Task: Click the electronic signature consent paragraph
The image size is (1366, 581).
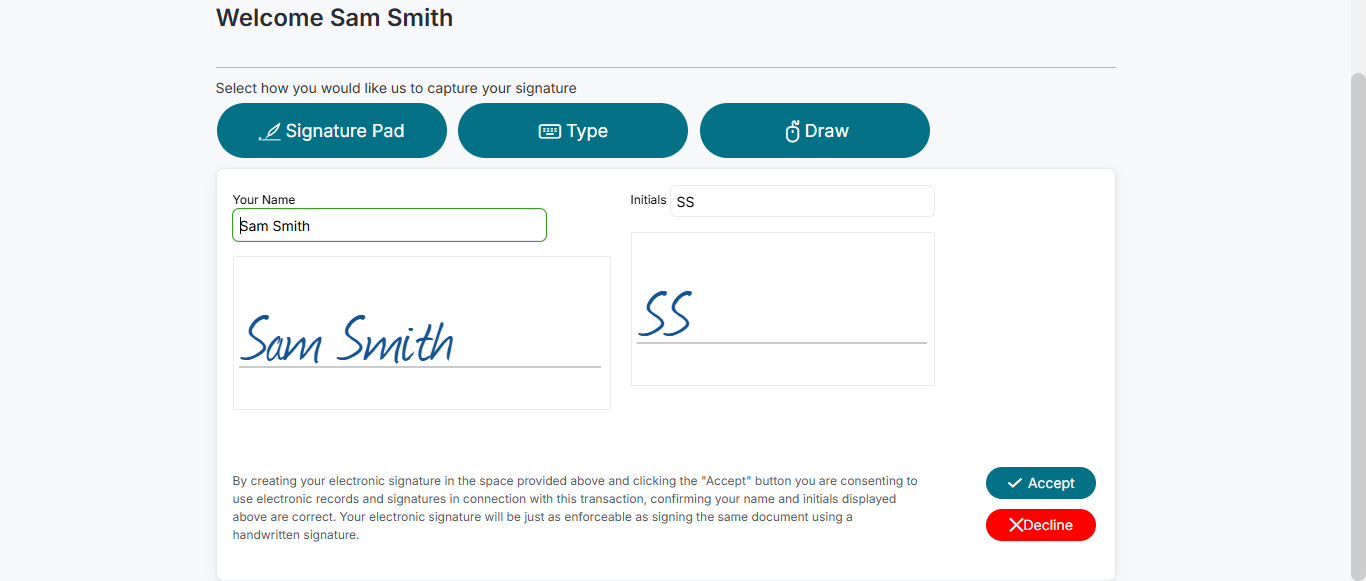Action: coord(574,508)
